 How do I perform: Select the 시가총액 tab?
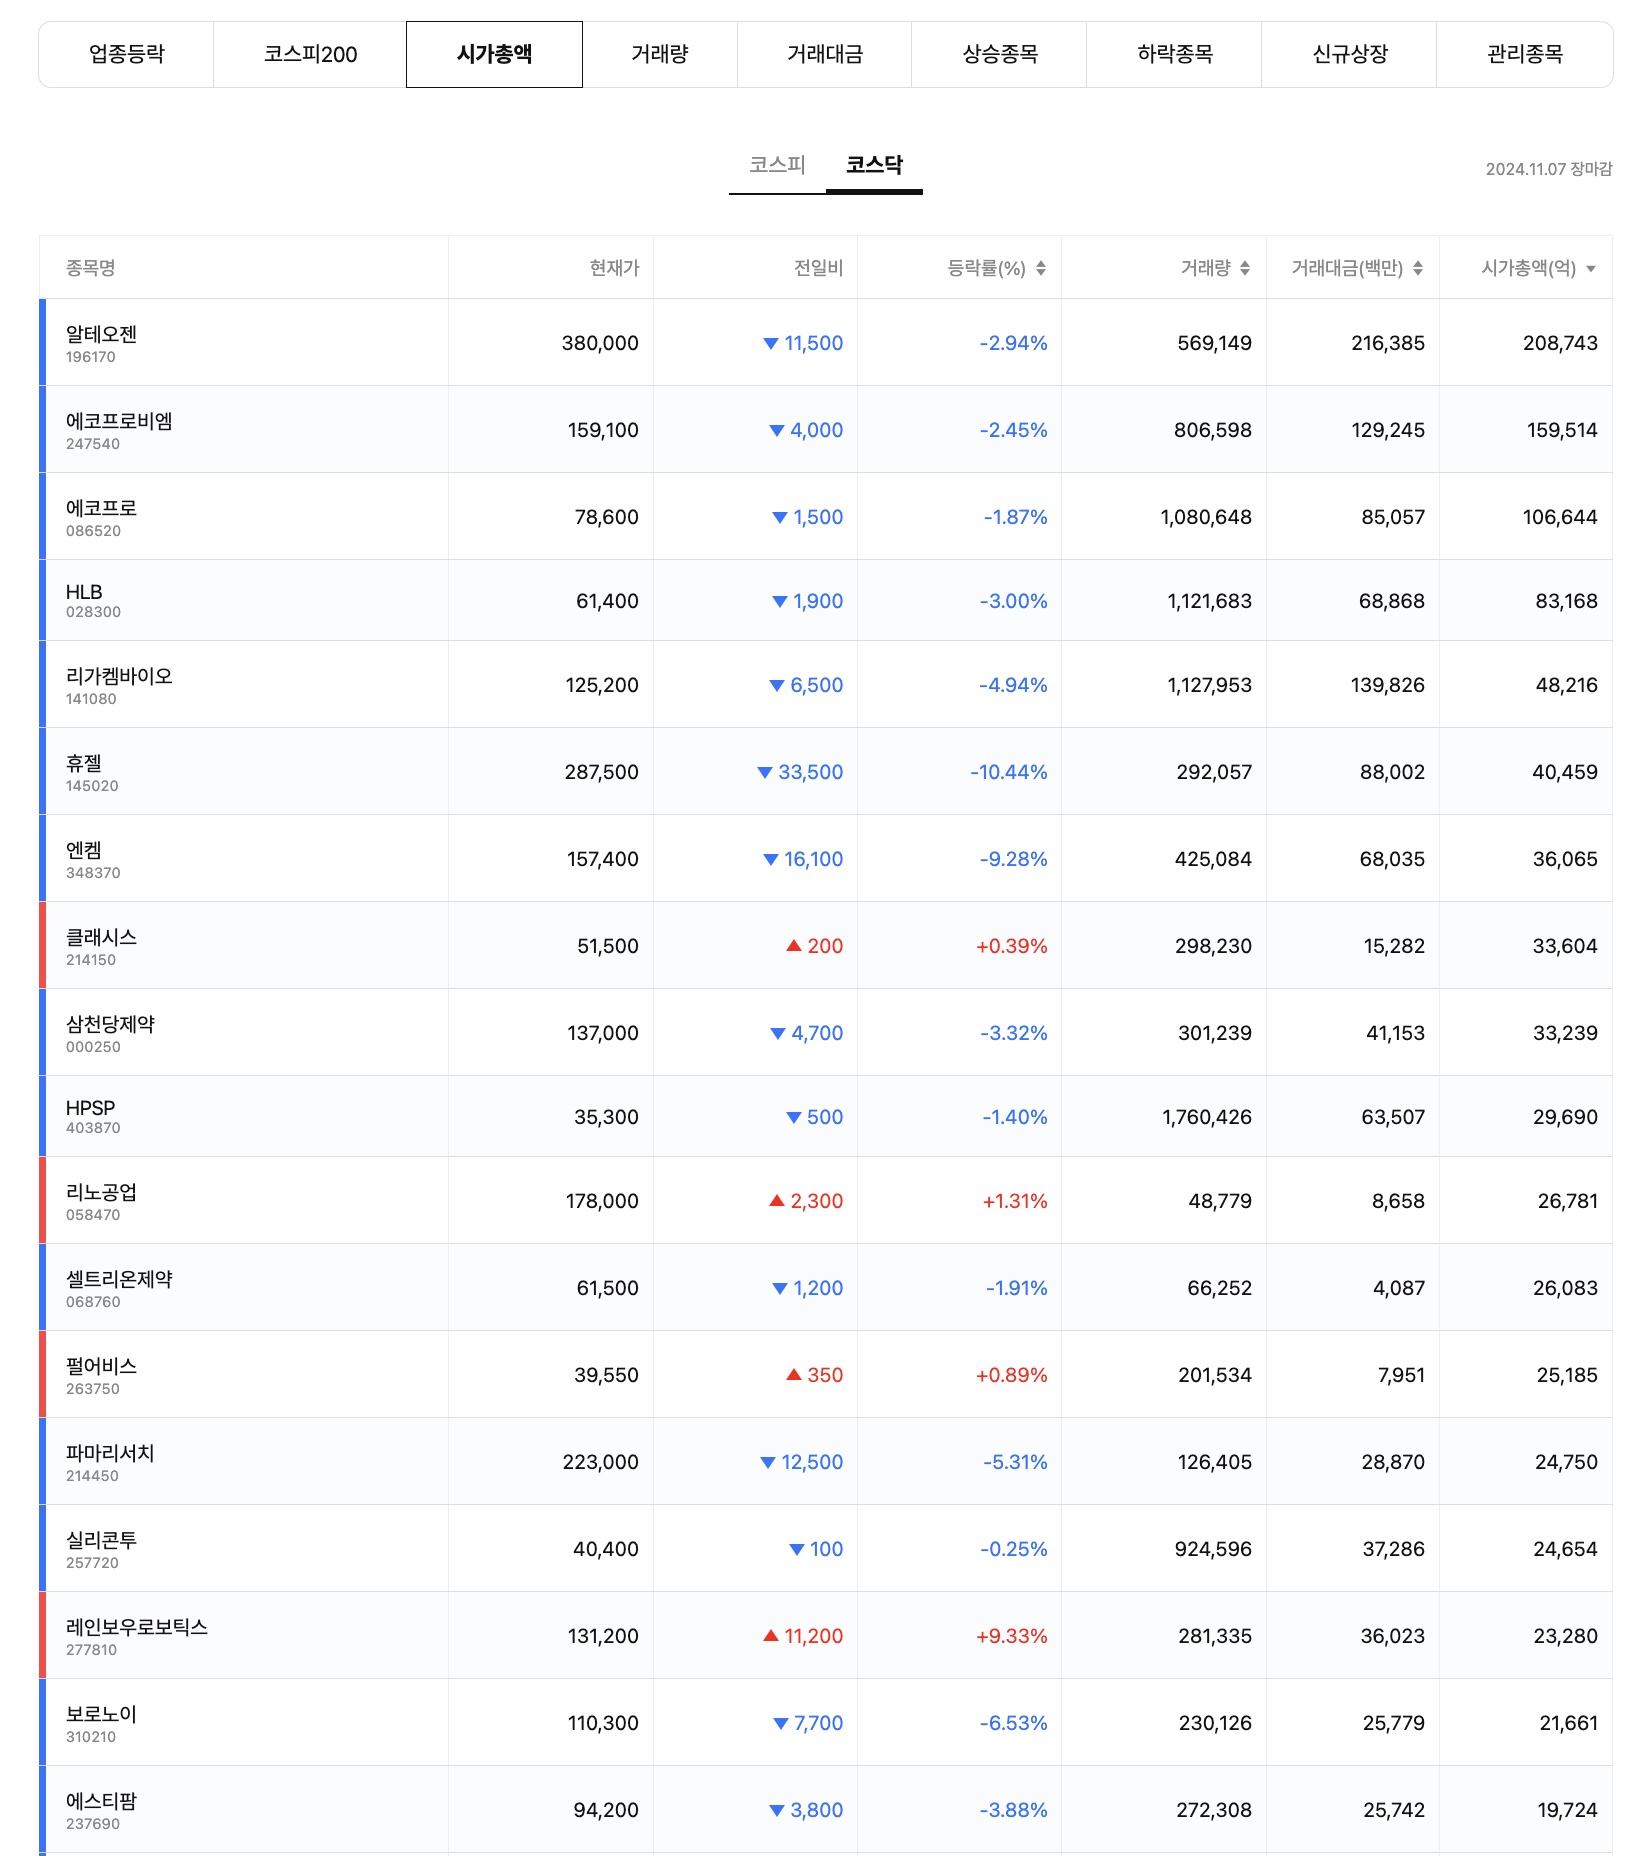(494, 54)
